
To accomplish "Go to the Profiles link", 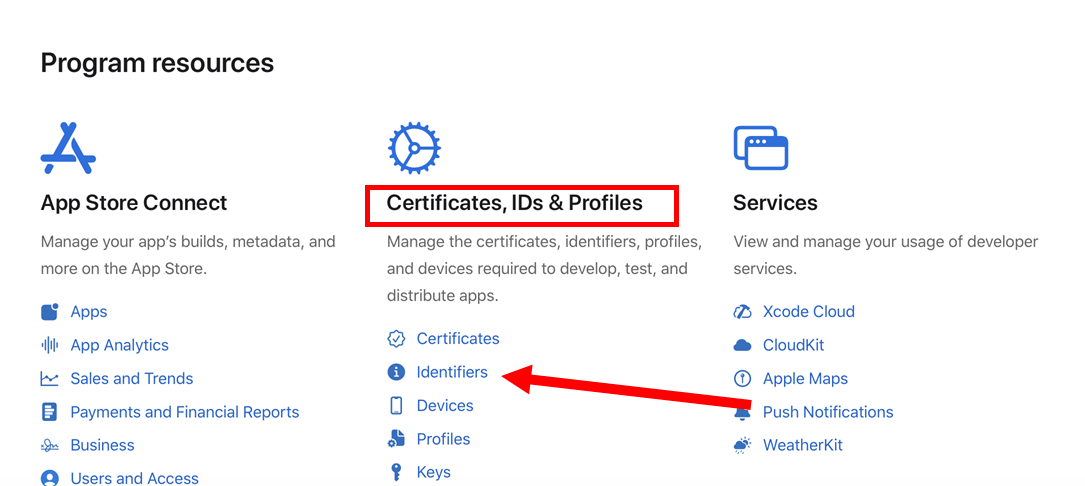I will (x=443, y=439).
